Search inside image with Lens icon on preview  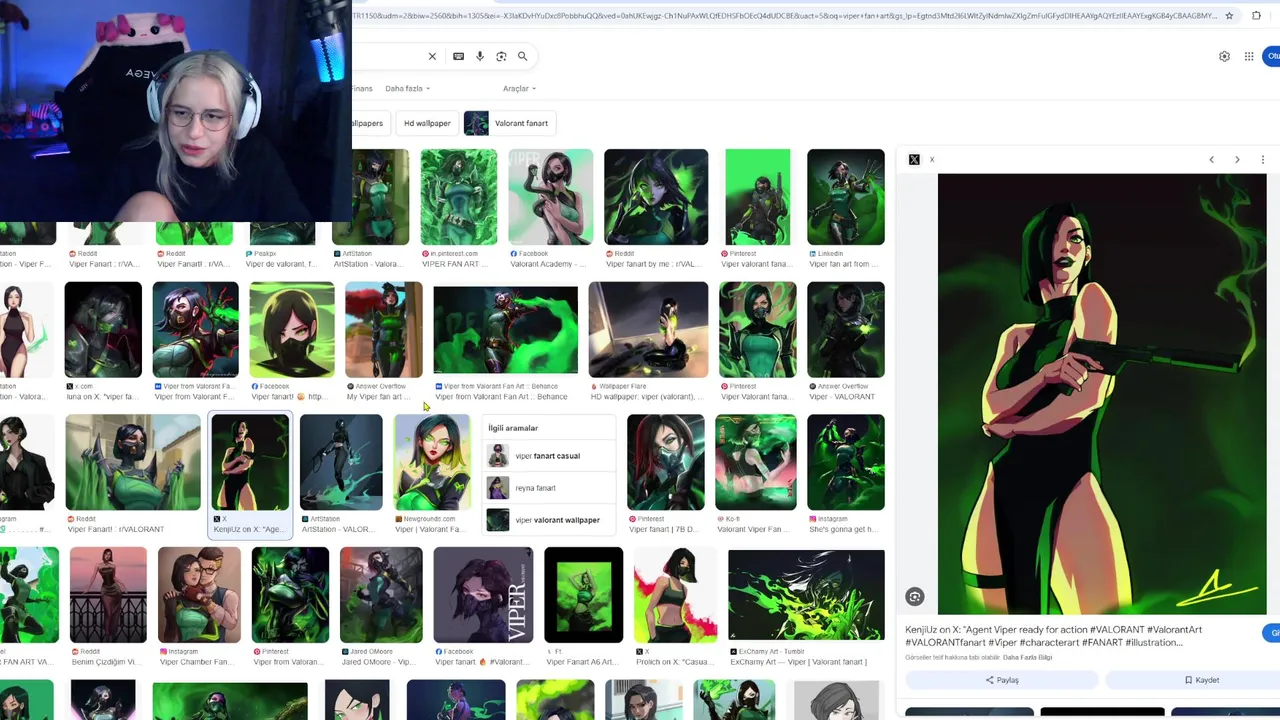914,597
